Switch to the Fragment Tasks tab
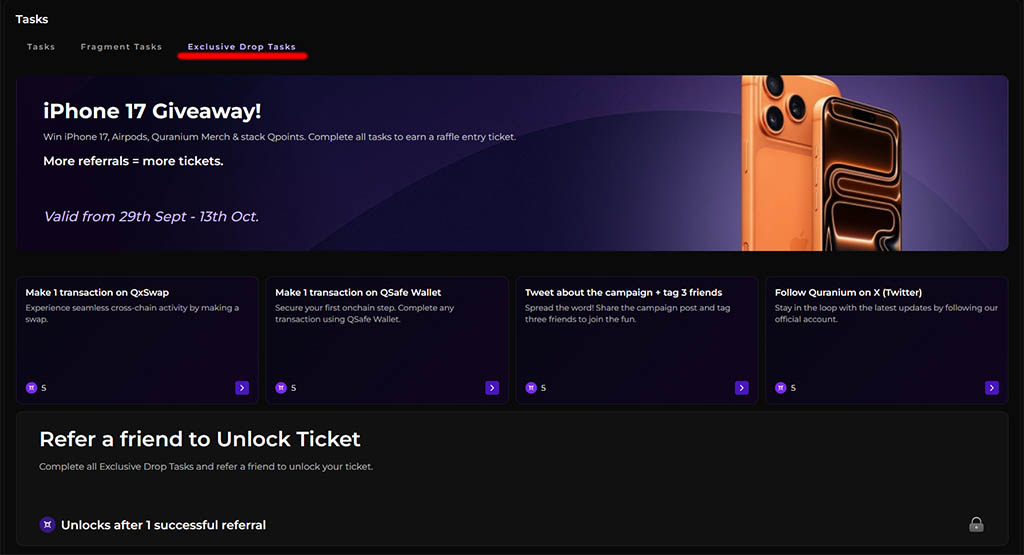This screenshot has width=1024, height=555. [x=121, y=47]
